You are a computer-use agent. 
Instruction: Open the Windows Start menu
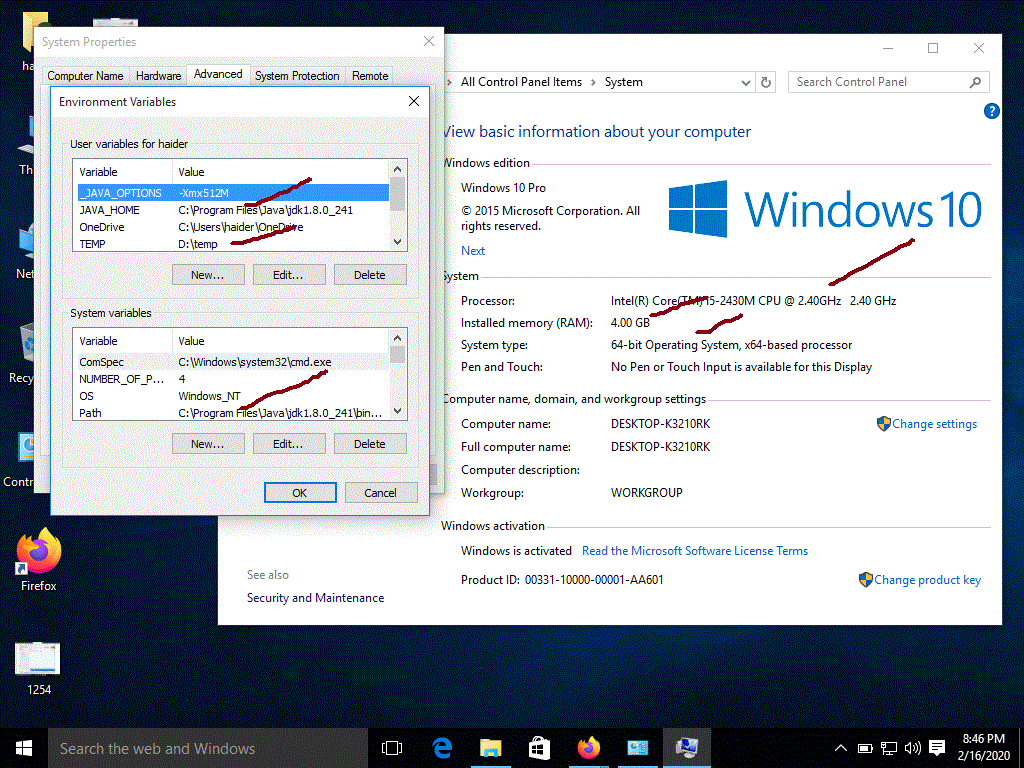[24, 748]
